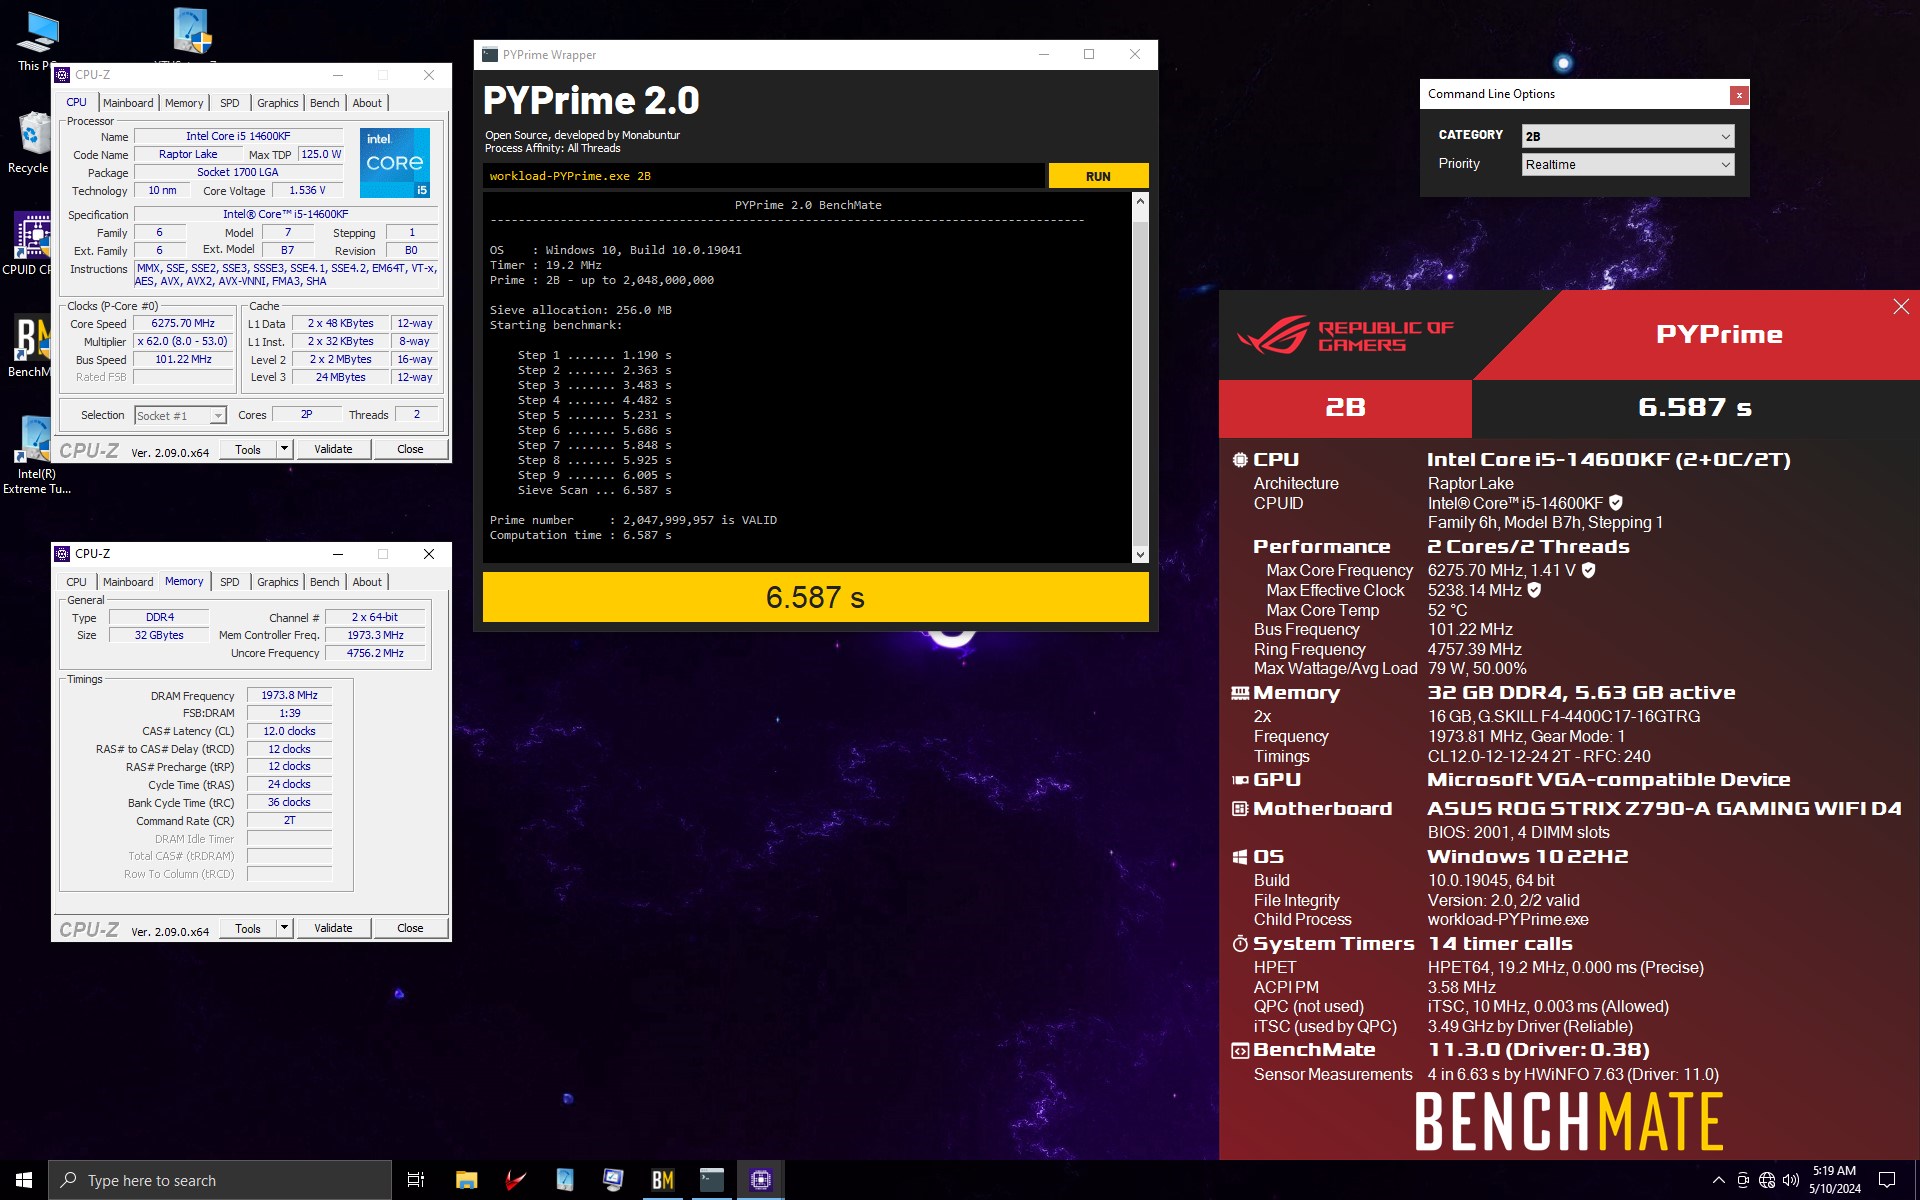Click the red bird taskbar icon
The image size is (1920, 1200).
pyautogui.click(x=515, y=1180)
